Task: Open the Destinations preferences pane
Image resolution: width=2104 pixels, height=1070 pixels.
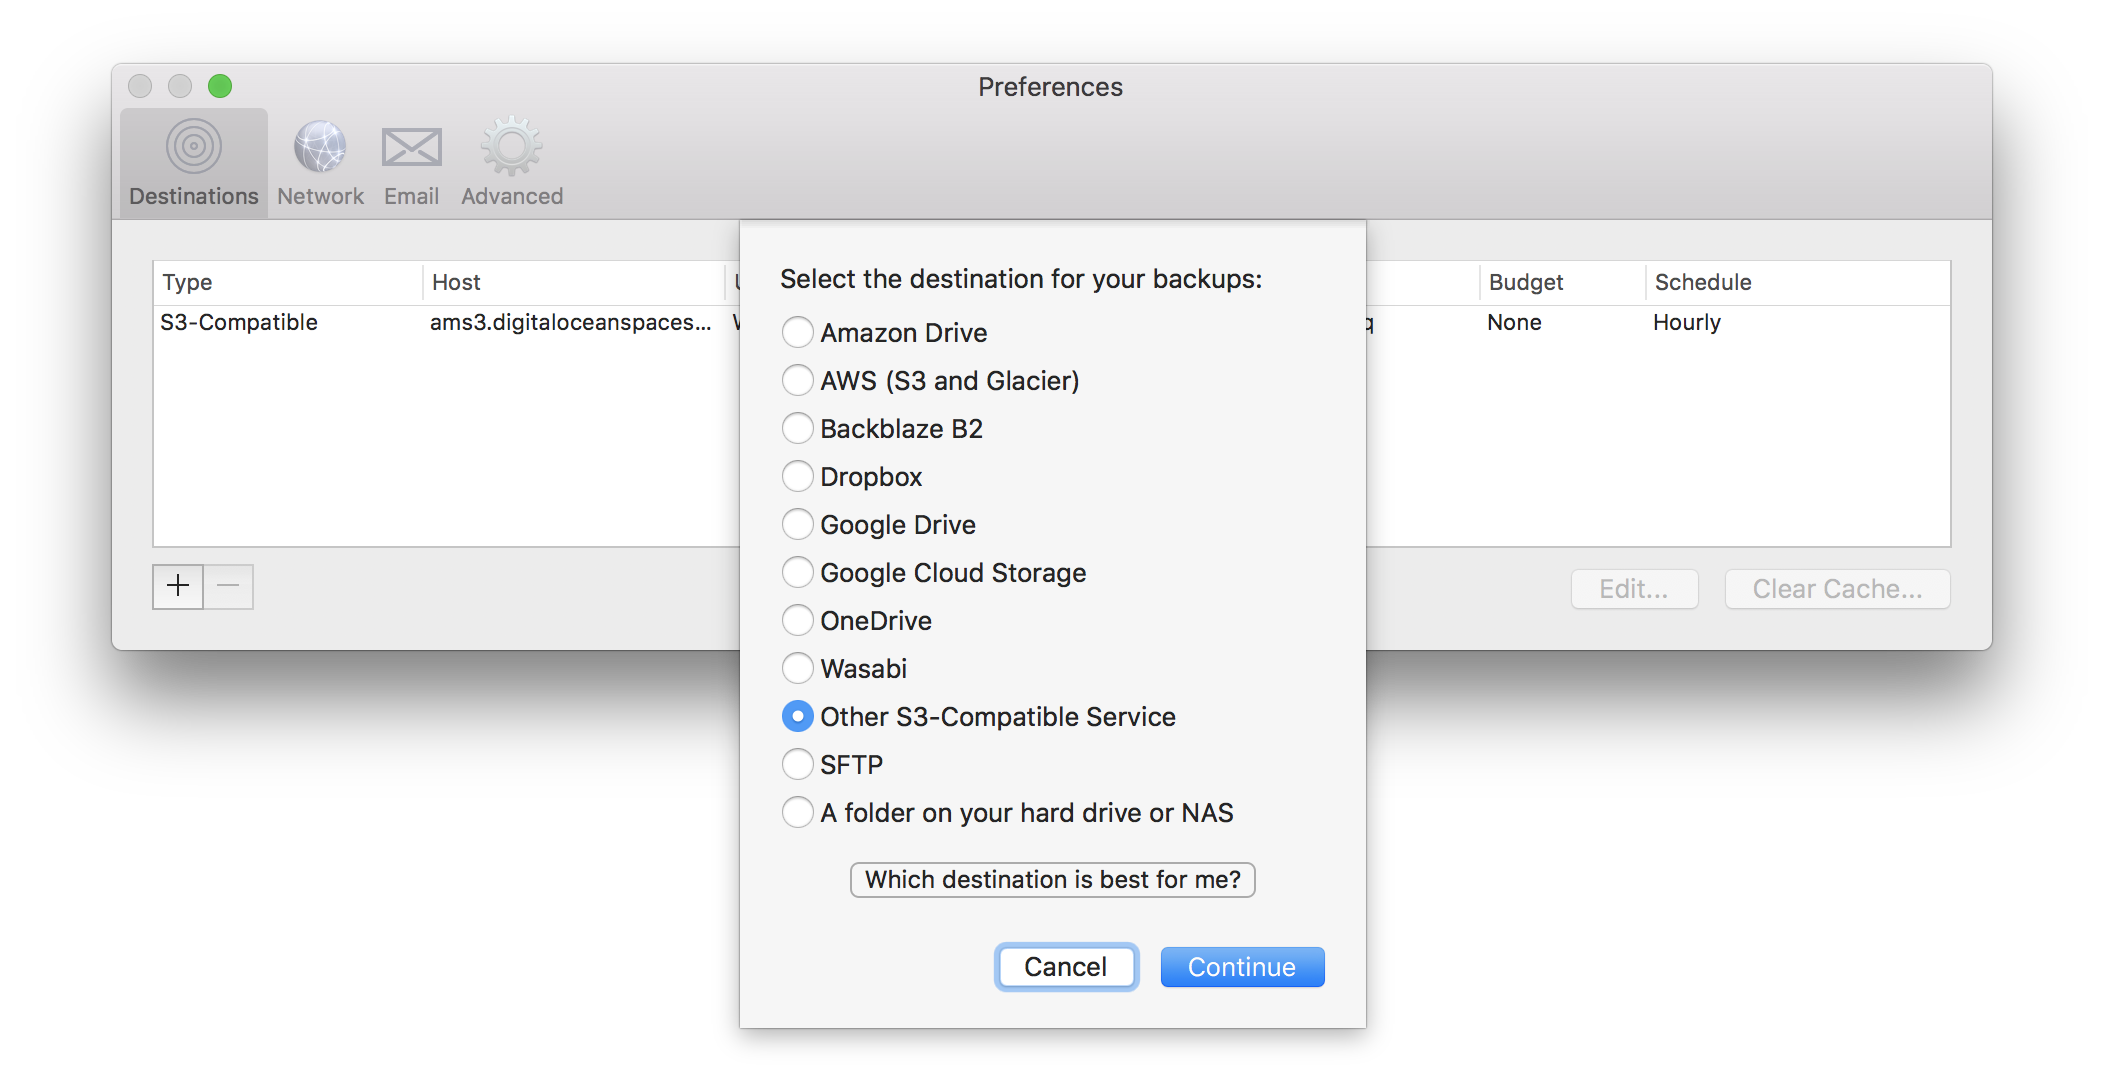Action: [x=194, y=163]
